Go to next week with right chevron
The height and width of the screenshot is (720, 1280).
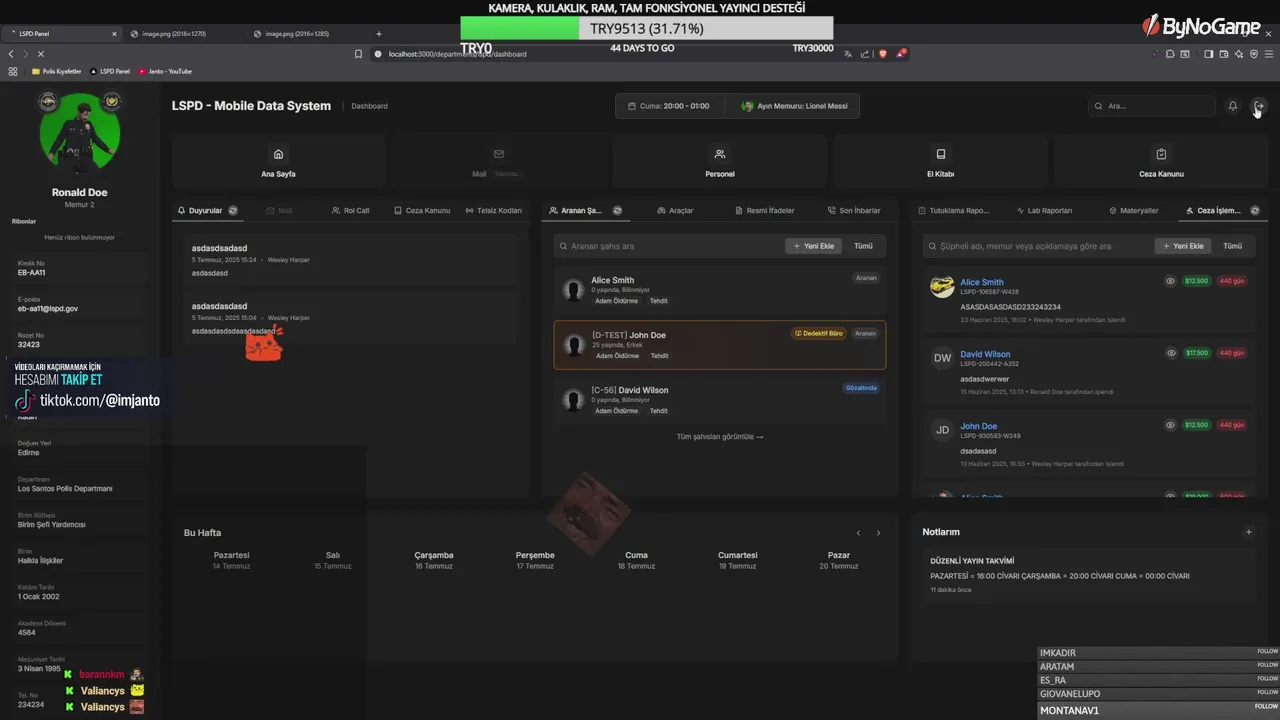point(878,533)
